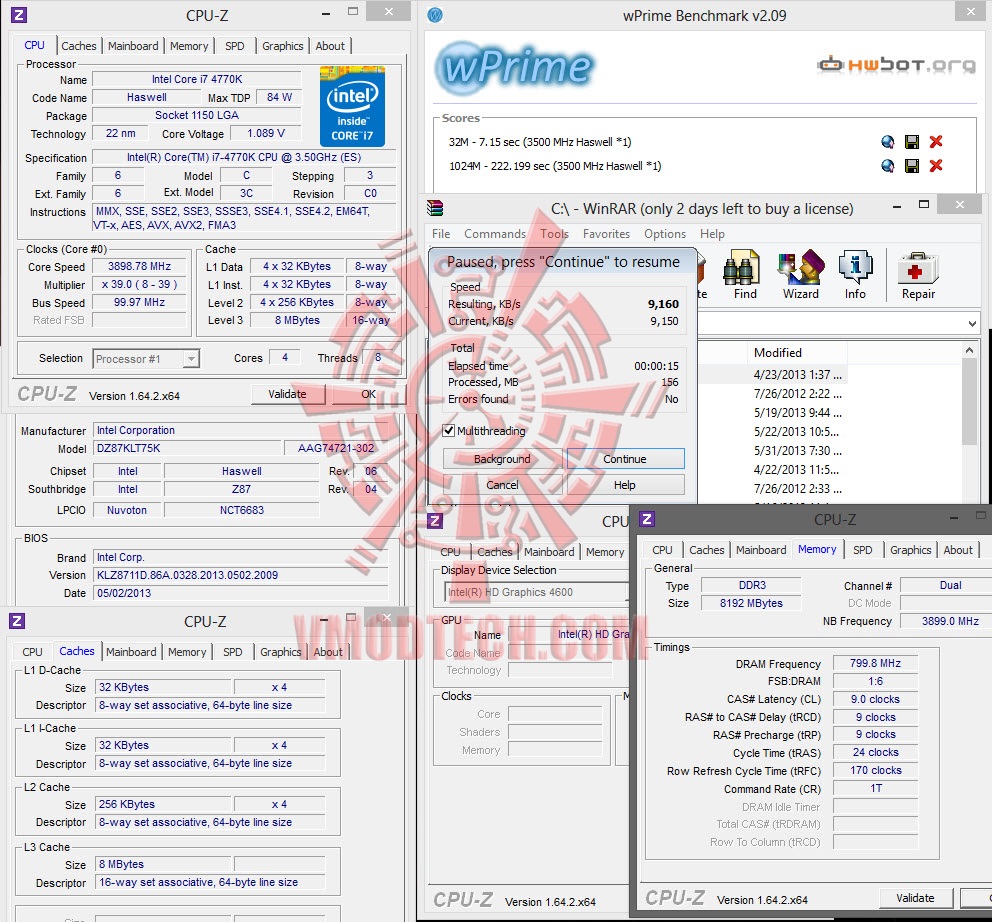Click OK in top CPU-Z window
Screen dimensions: 992x922
(368, 394)
